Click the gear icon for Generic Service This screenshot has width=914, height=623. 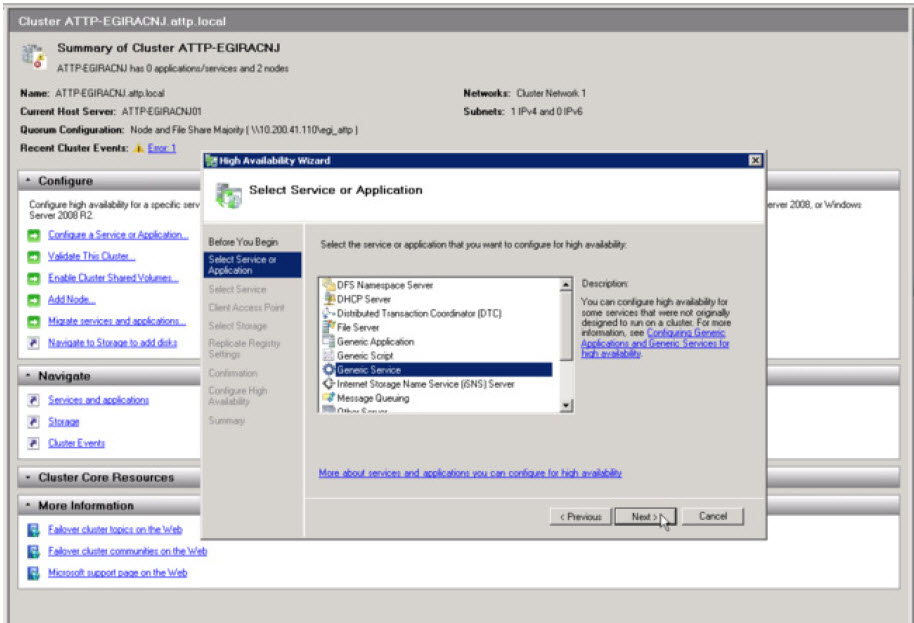[329, 369]
